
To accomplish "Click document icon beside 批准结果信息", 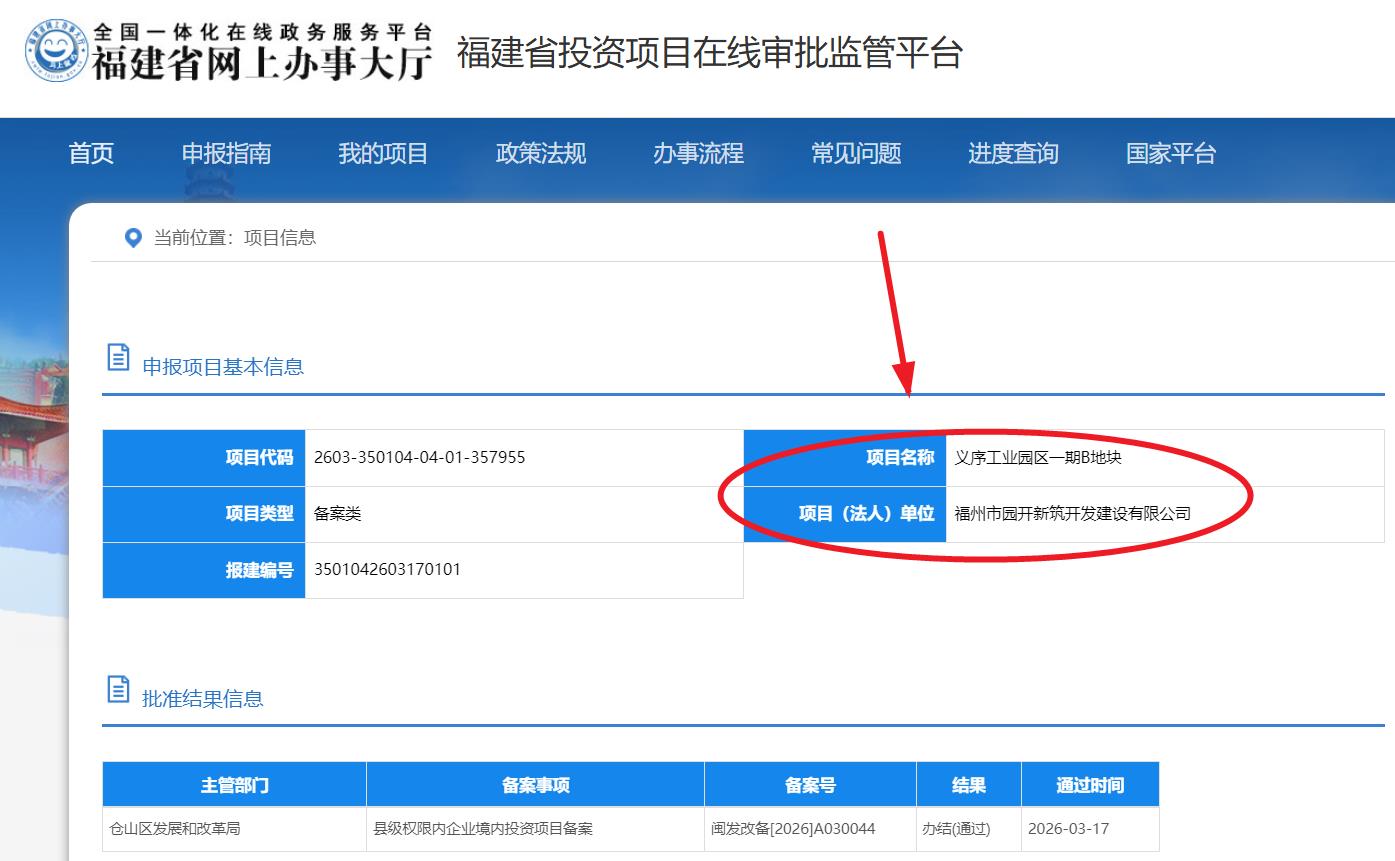I will click(x=118, y=690).
